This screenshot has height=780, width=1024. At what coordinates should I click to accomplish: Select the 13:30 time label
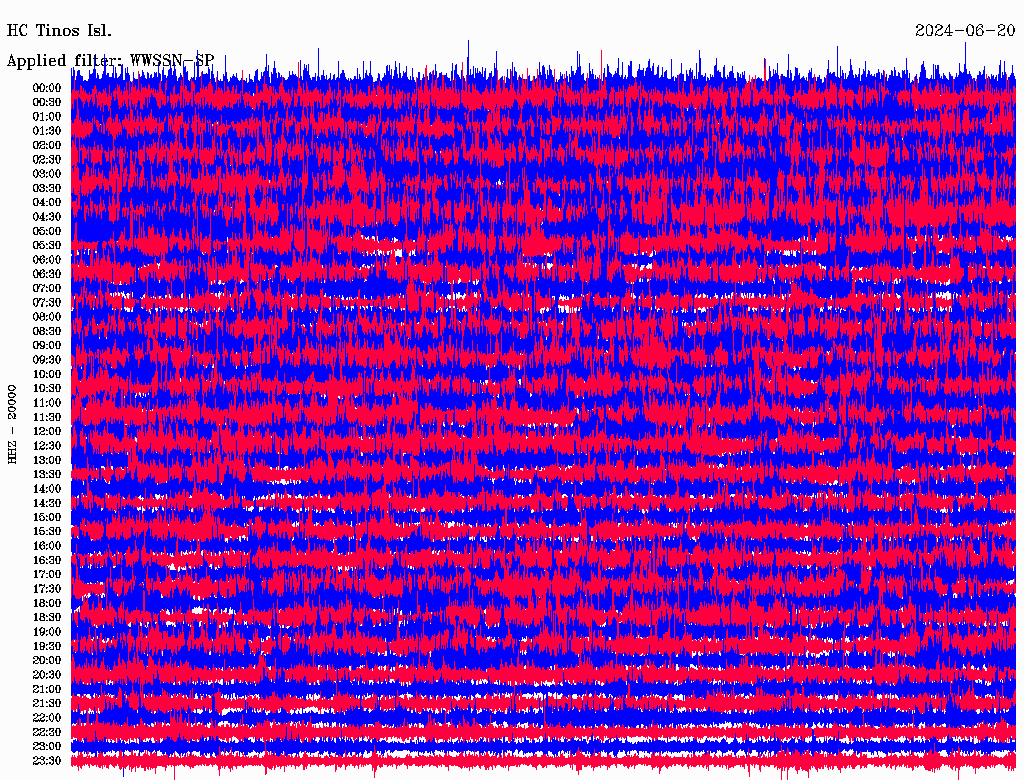click(47, 475)
